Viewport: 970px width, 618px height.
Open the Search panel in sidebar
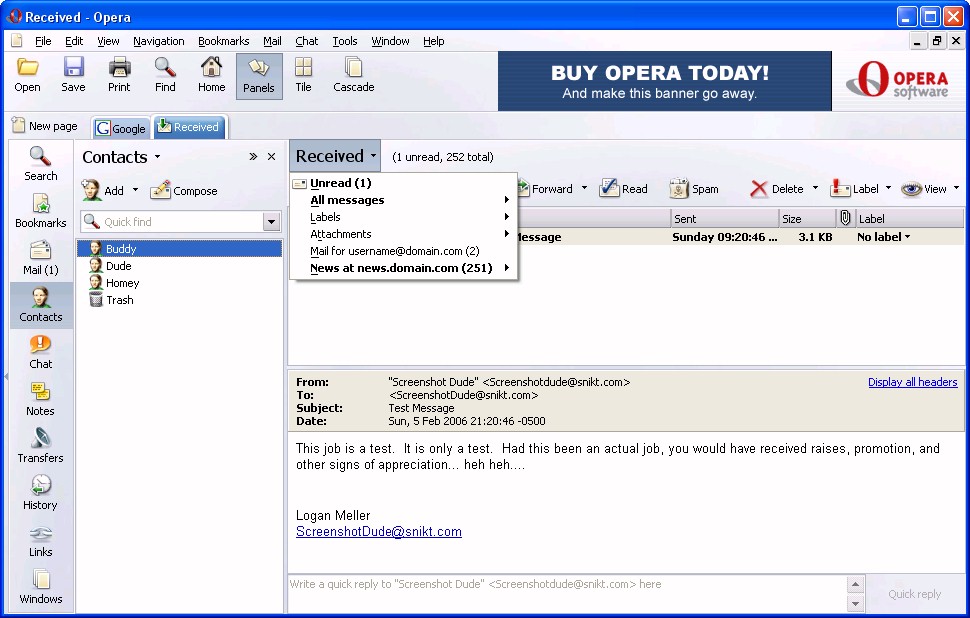41,164
